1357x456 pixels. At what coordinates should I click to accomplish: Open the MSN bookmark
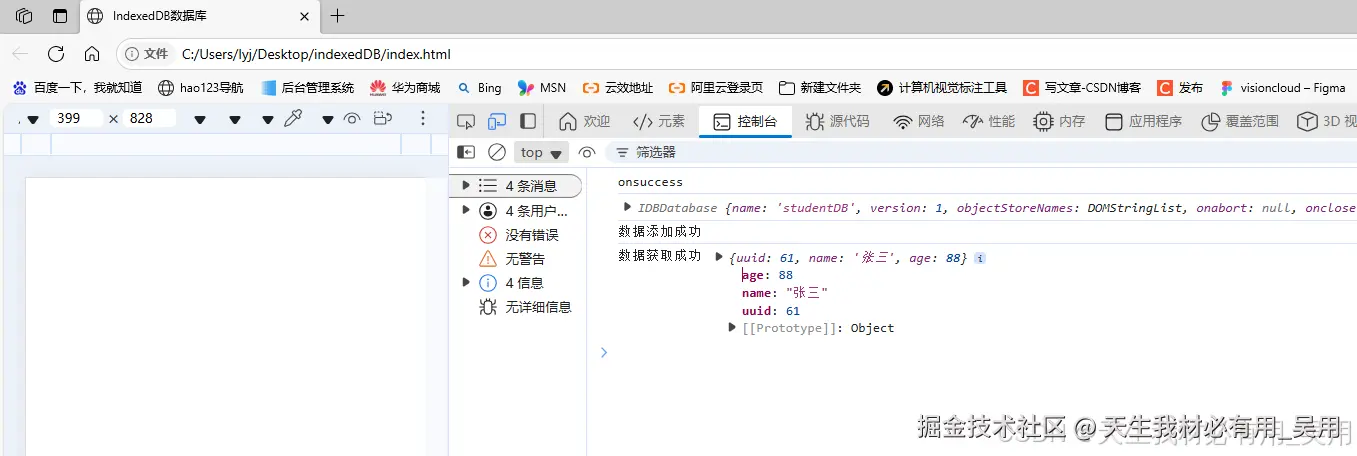point(542,88)
